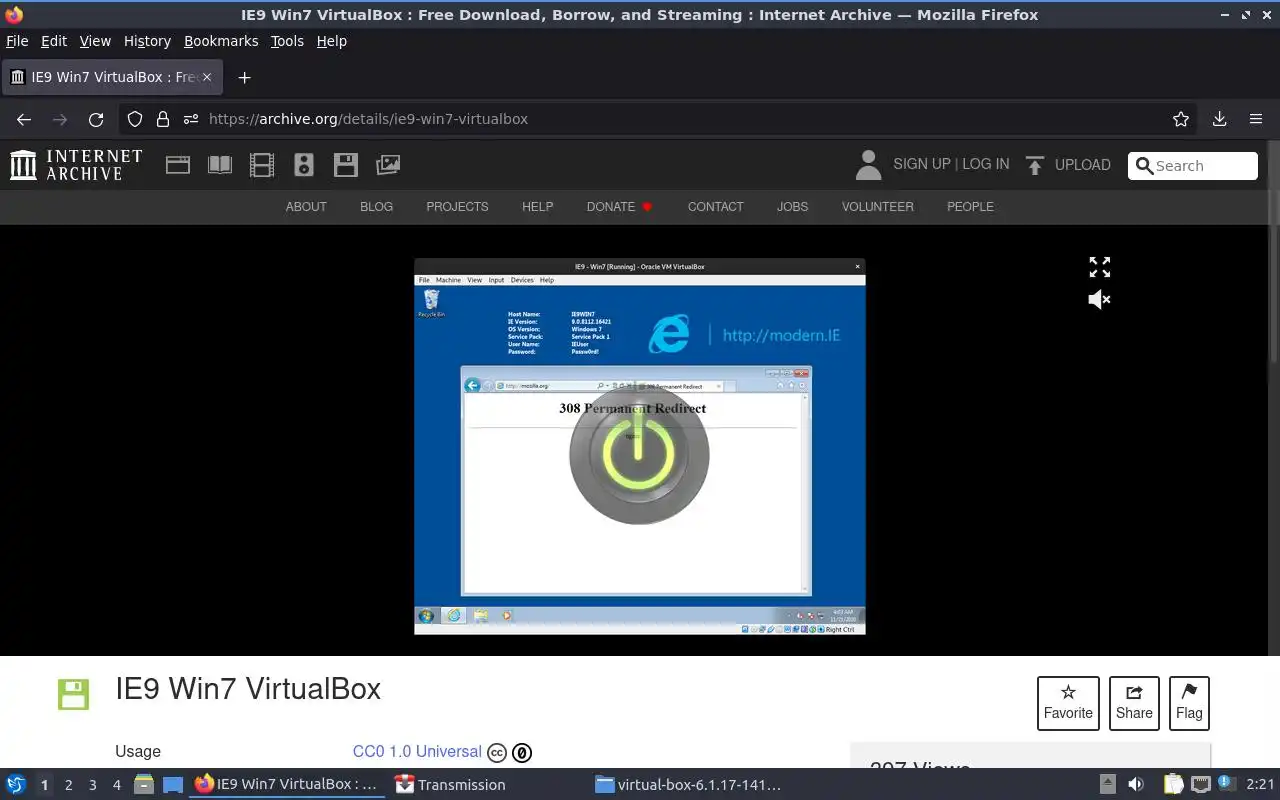Screen dimensions: 1280x800
Task: Switch to workspace 2
Action: click(68, 785)
